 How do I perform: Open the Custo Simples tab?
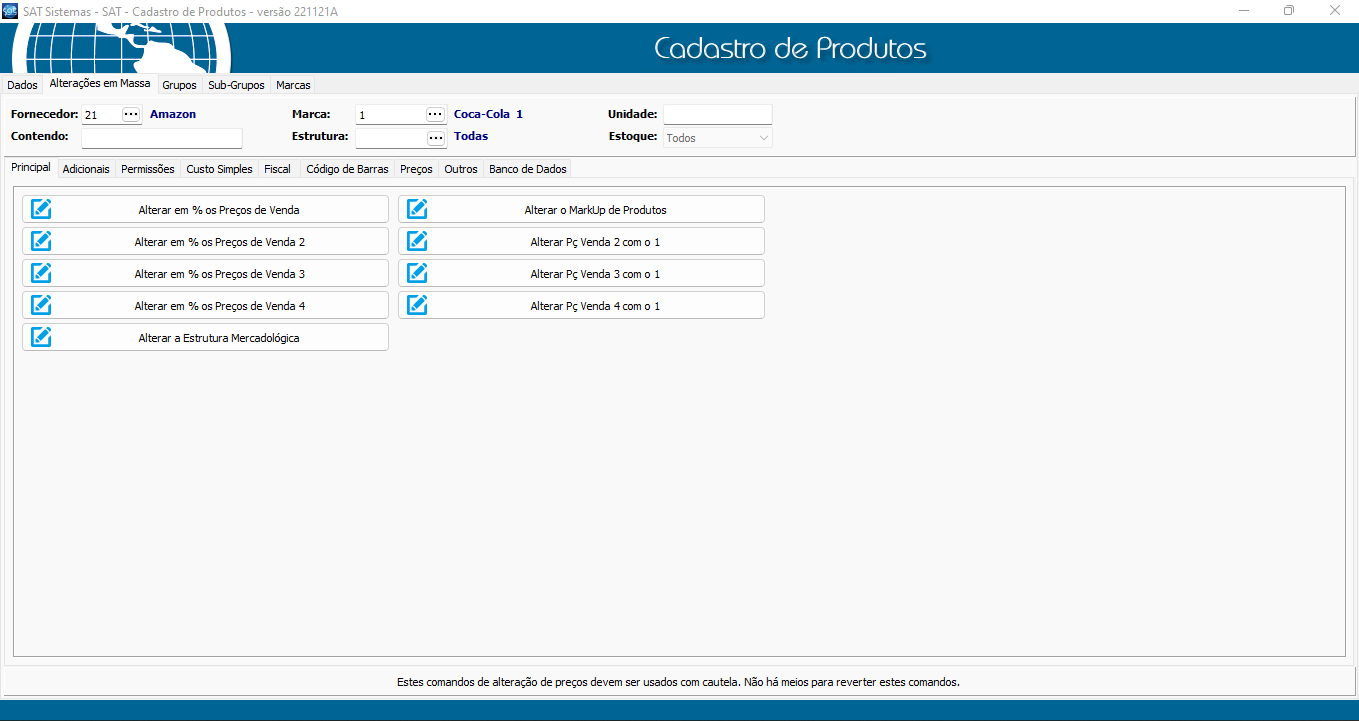coord(219,169)
